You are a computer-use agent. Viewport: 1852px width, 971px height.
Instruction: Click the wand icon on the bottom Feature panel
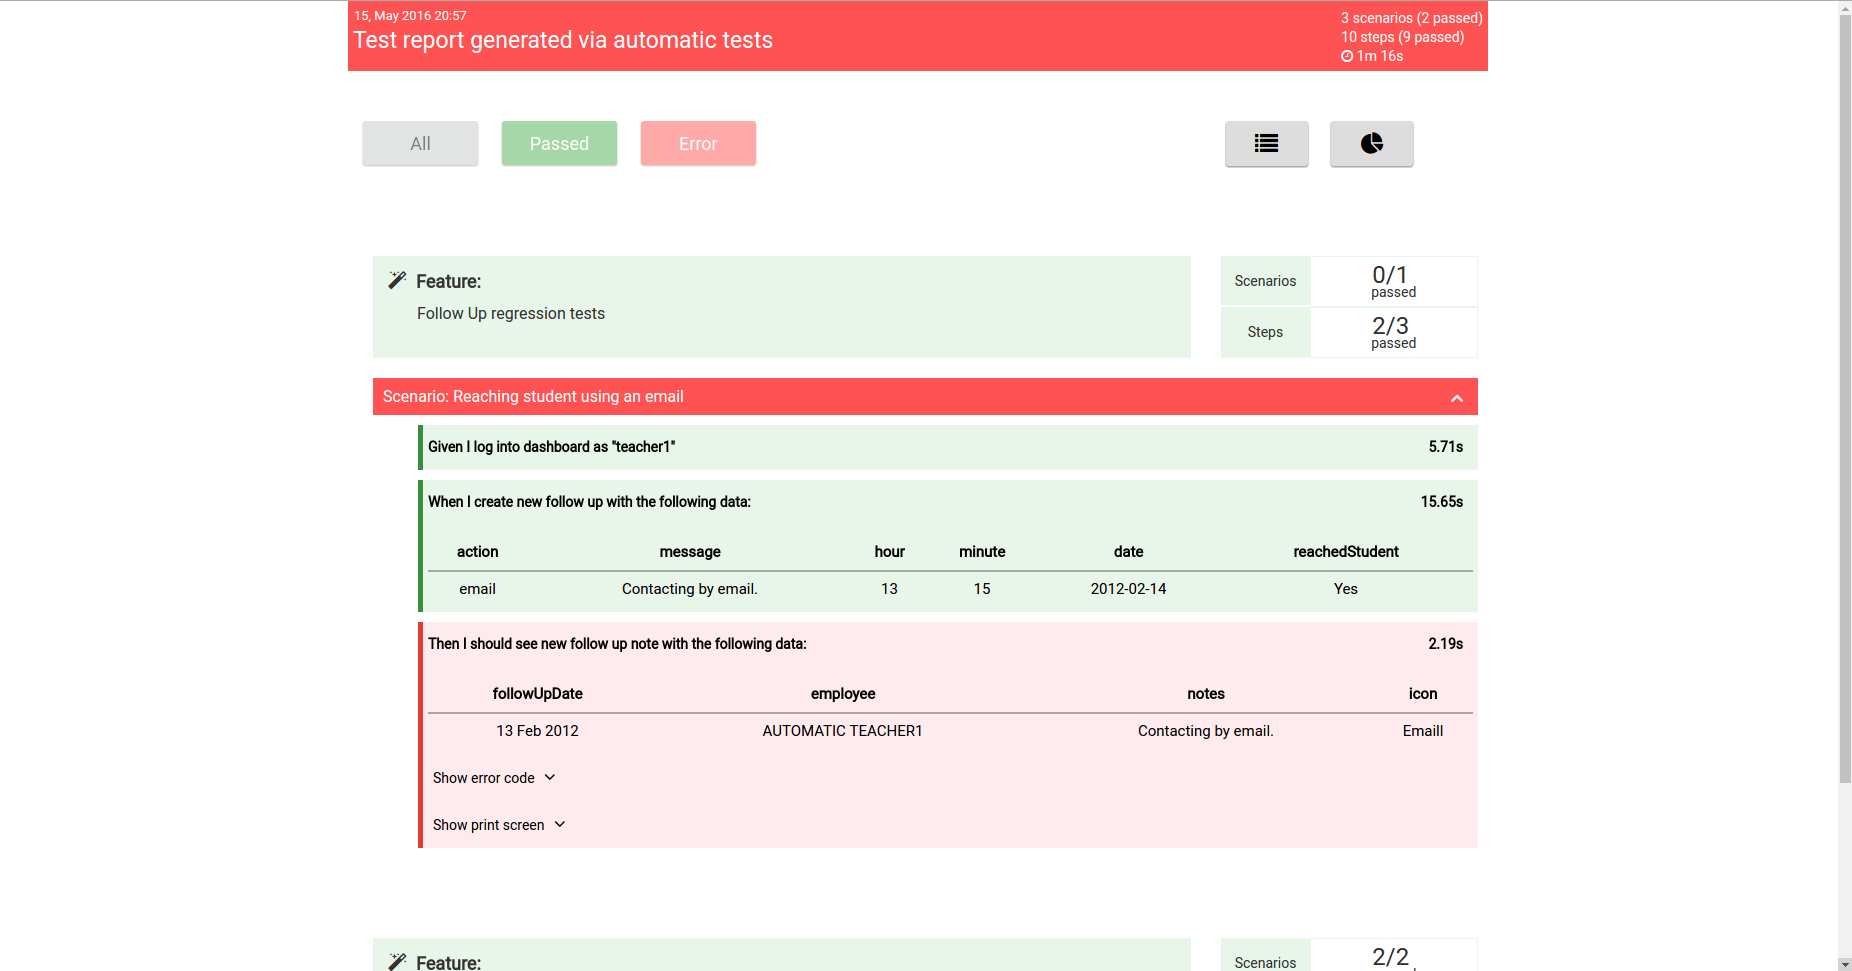point(398,960)
